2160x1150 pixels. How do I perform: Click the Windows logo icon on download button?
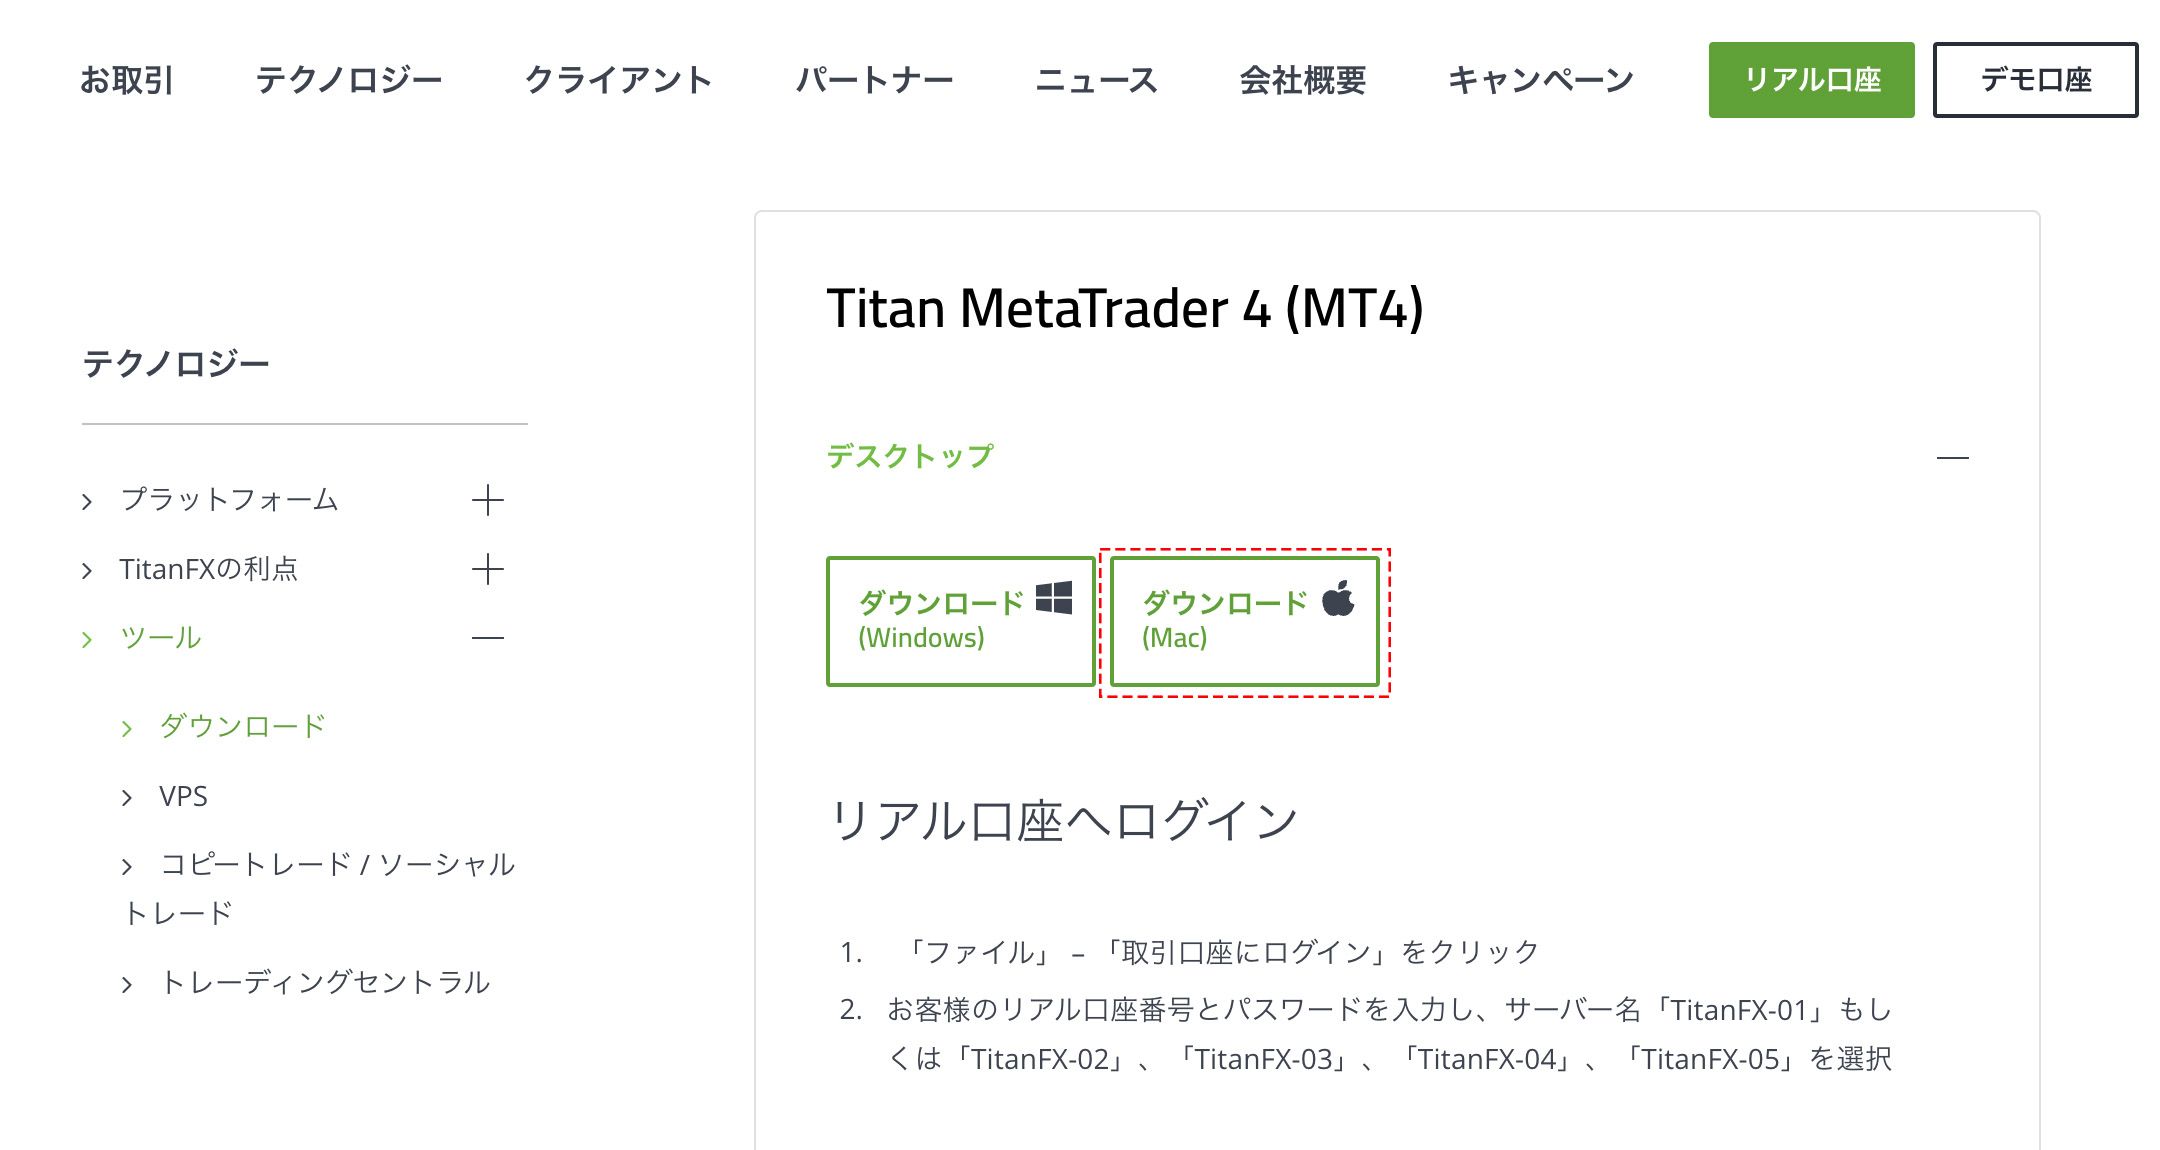tap(1053, 600)
